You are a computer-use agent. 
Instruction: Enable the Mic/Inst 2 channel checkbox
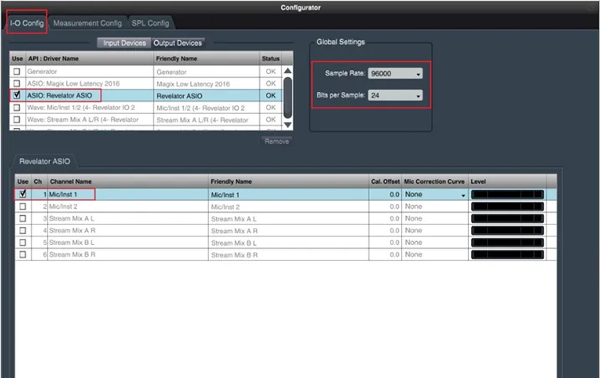(23, 207)
